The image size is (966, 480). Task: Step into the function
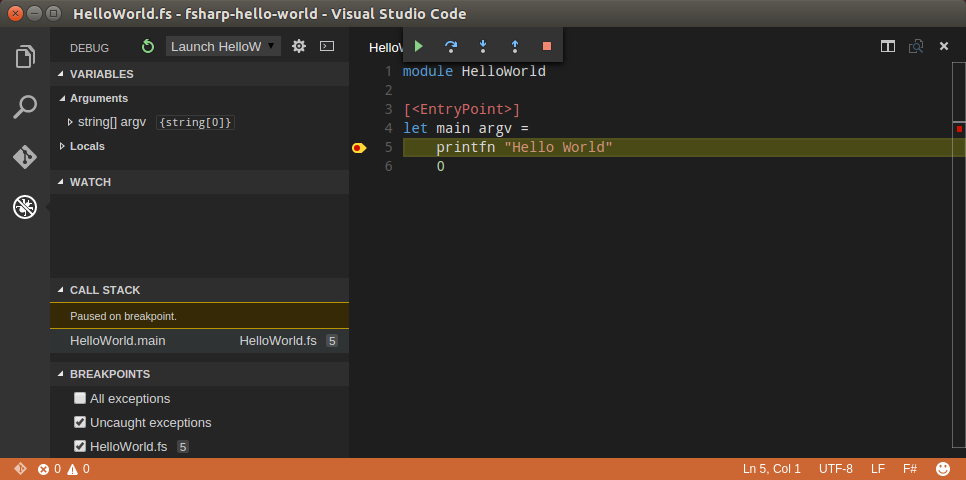point(483,46)
